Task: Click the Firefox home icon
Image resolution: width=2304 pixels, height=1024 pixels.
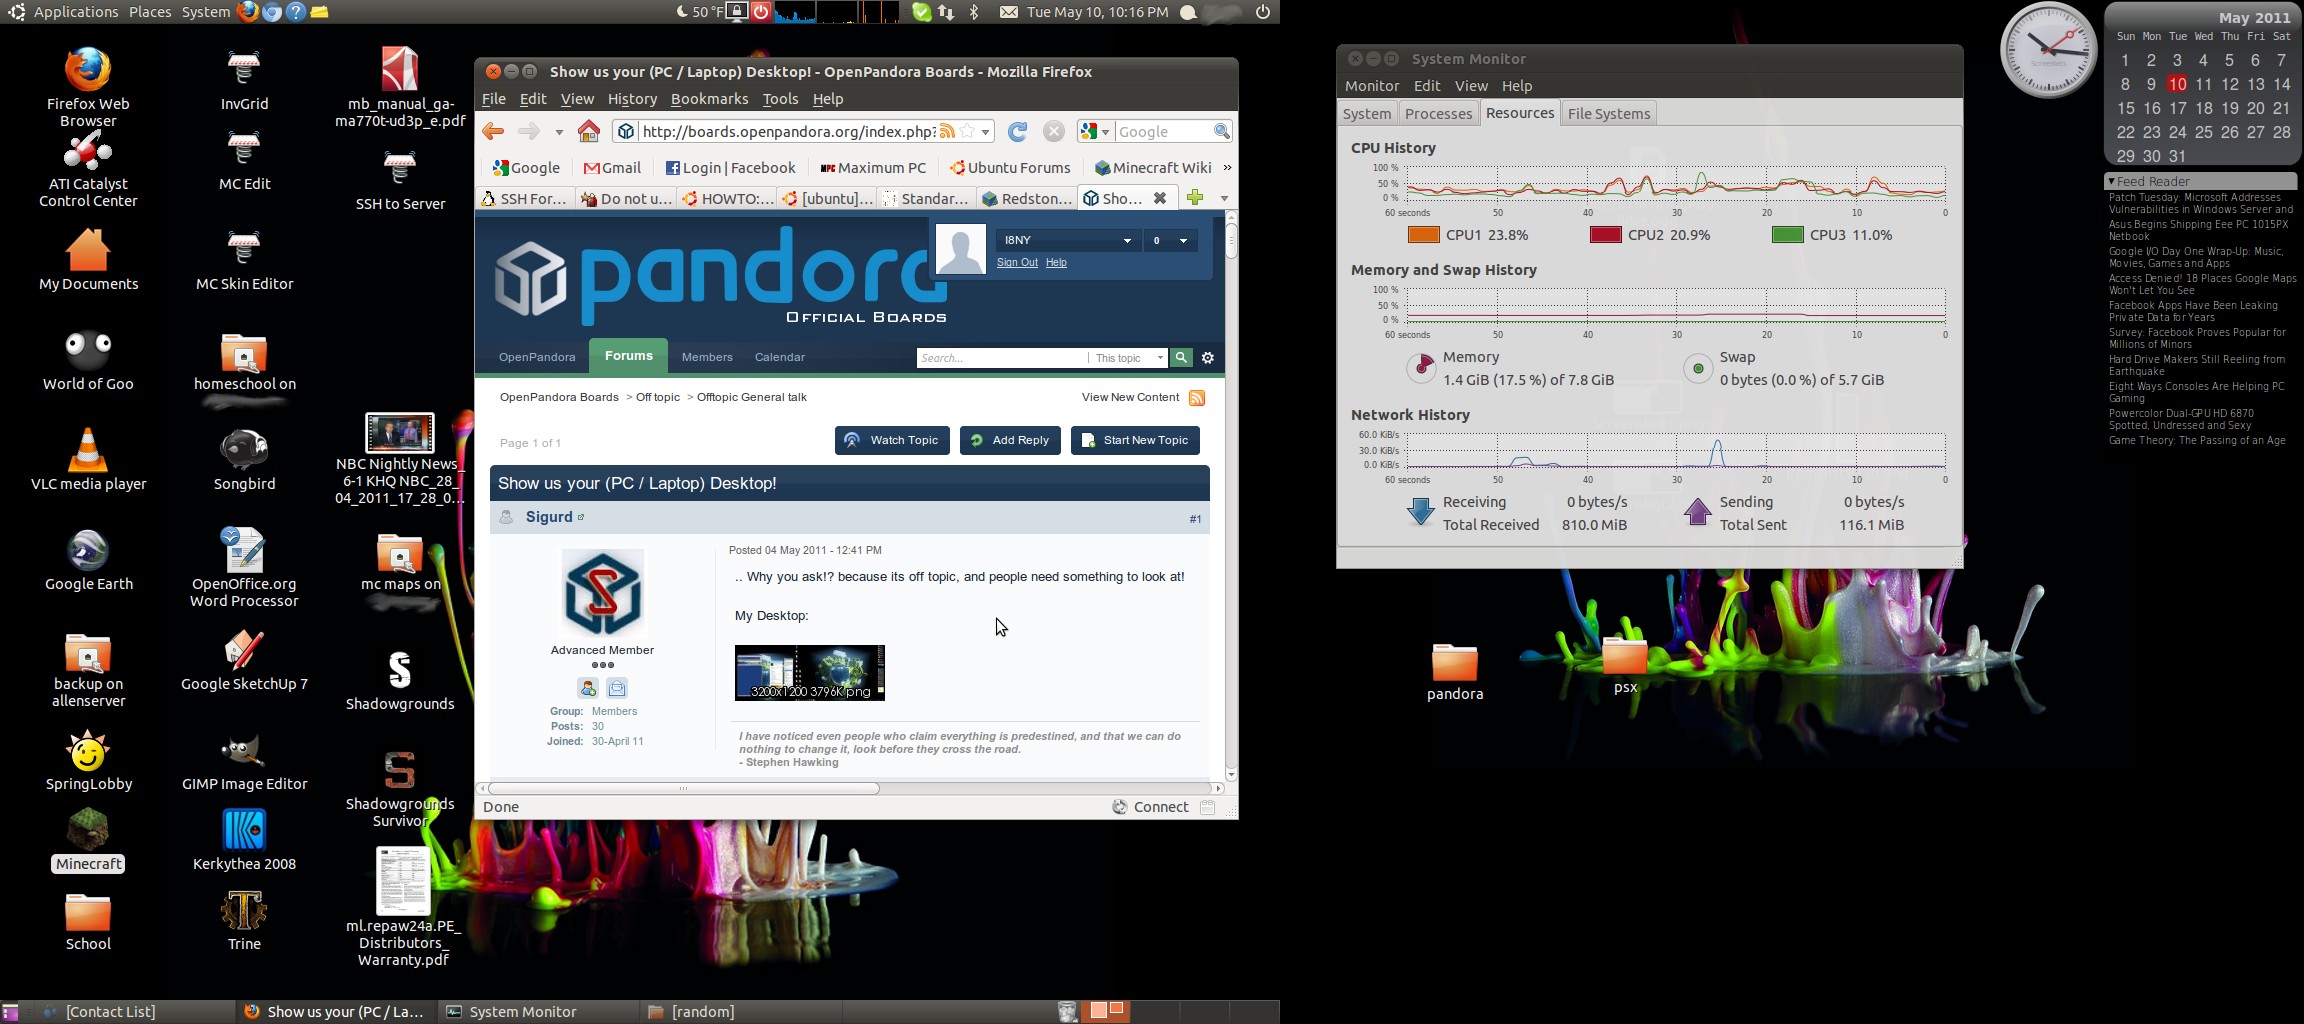Action: 589,132
